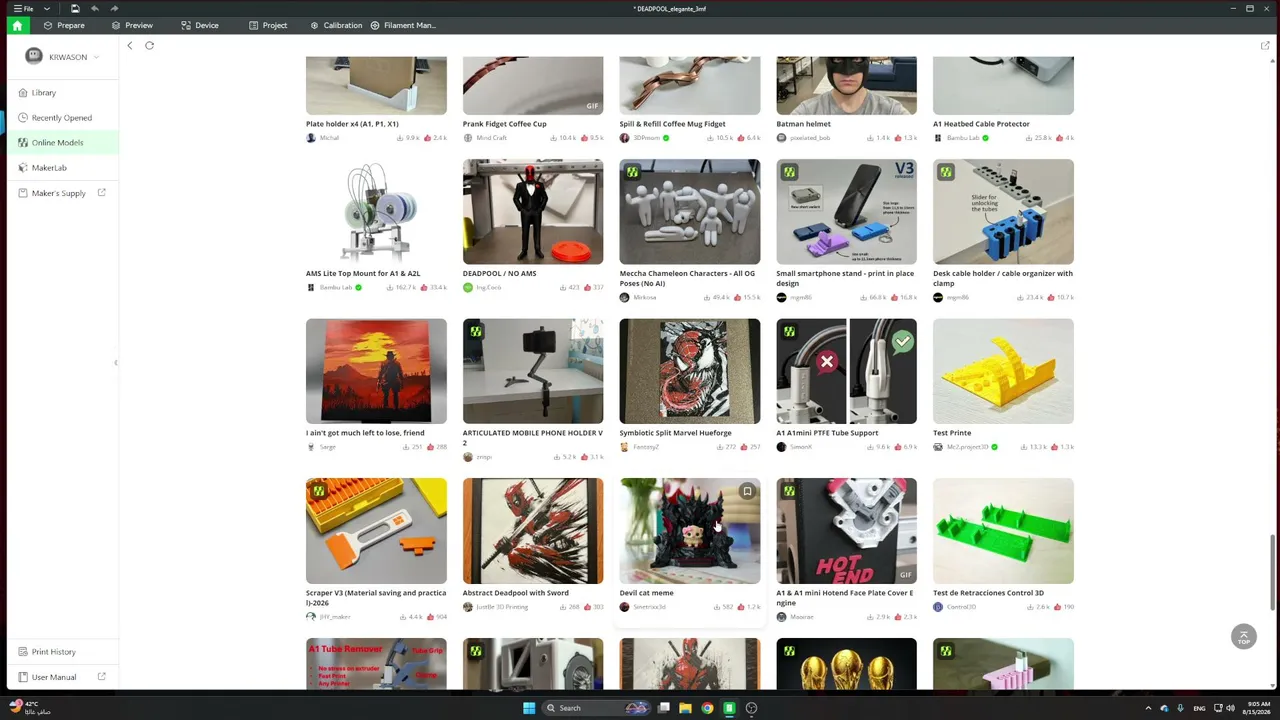Image resolution: width=1280 pixels, height=720 pixels.
Task: Click 'Devil cat meme' title text
Action: pyautogui.click(x=647, y=593)
